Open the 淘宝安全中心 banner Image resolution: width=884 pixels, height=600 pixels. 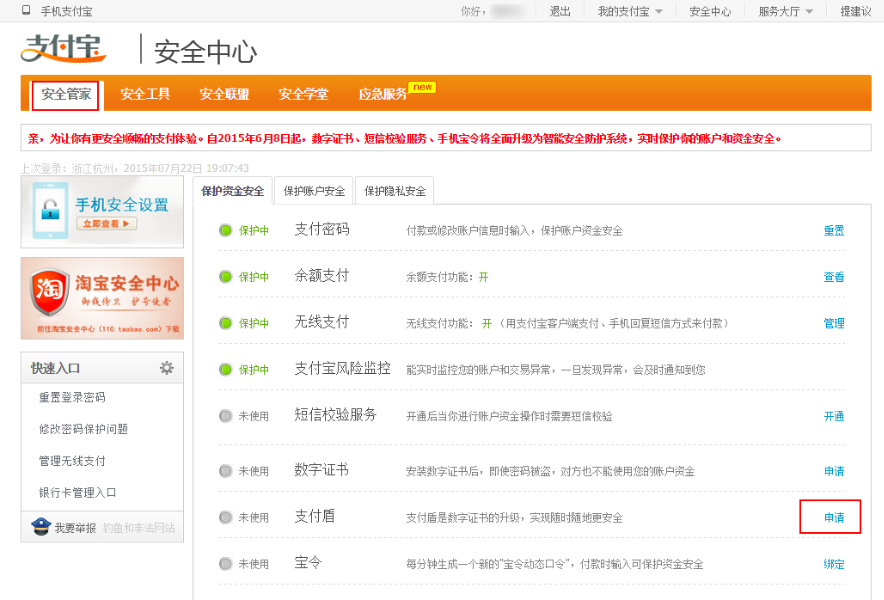[x=102, y=298]
